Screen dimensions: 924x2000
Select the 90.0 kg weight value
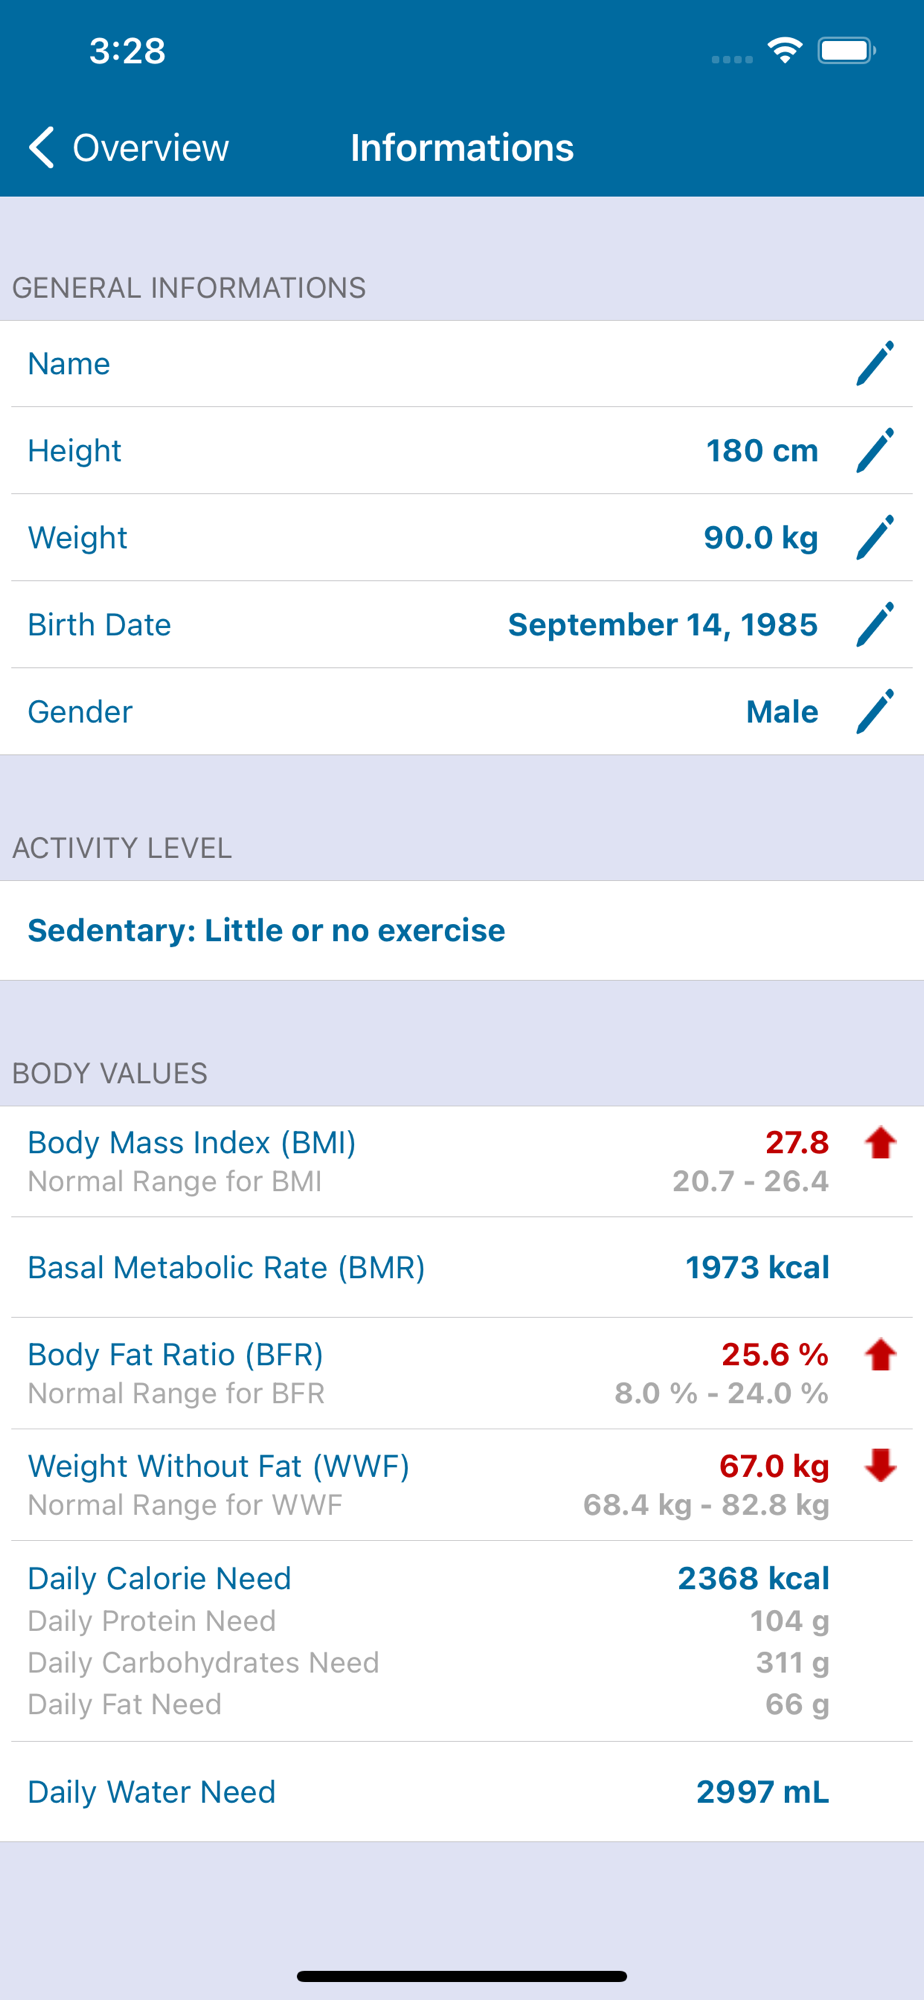[x=761, y=538]
